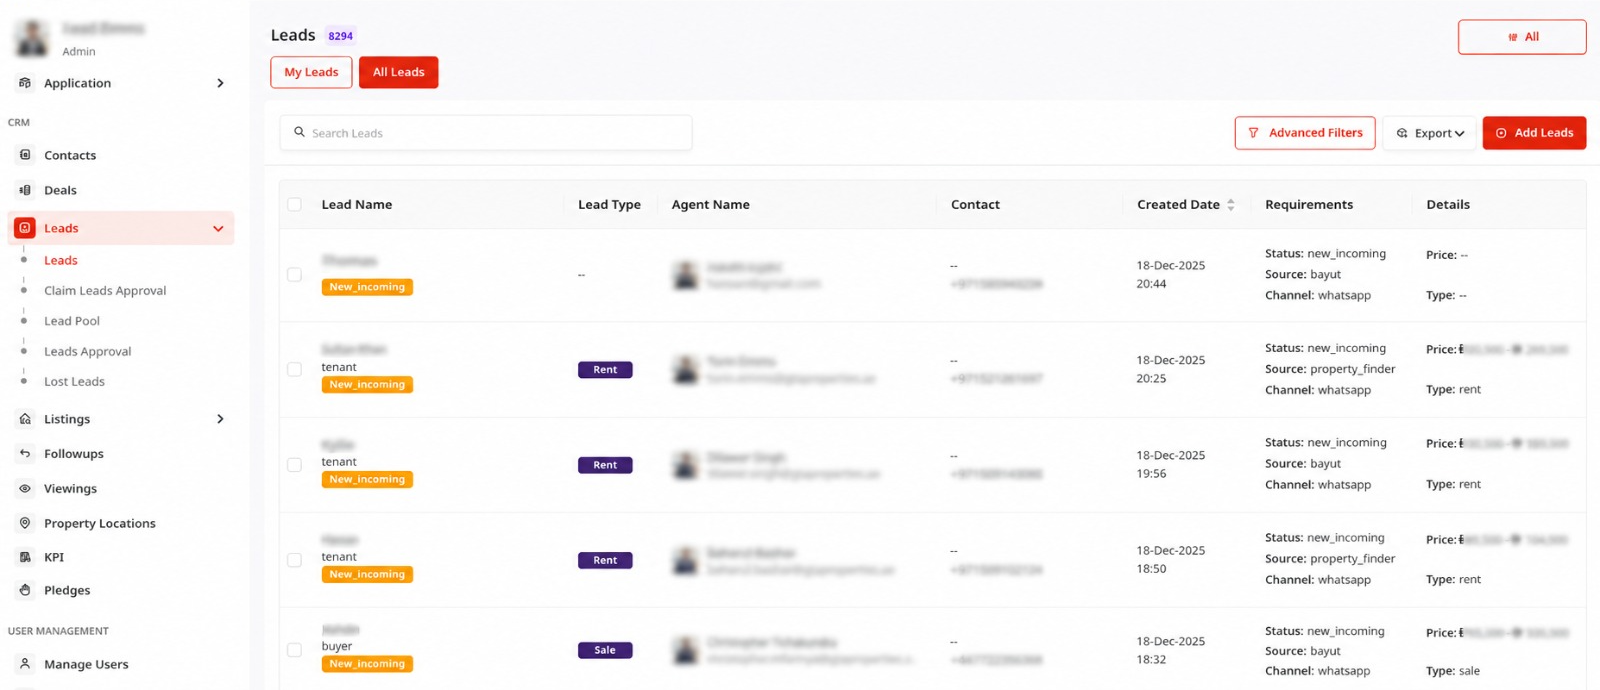
Task: Collapse the Leads submenu chevron
Action: (x=218, y=229)
